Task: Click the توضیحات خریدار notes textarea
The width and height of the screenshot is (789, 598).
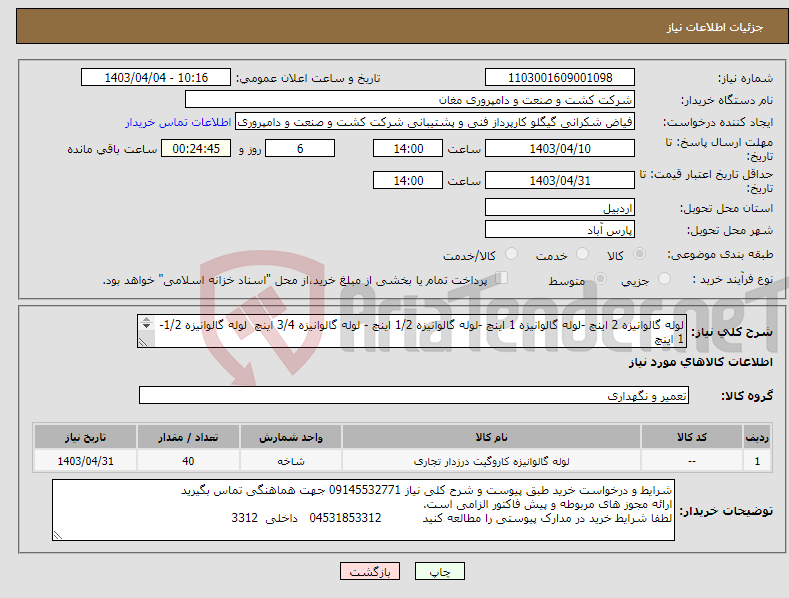Action: tap(363, 510)
